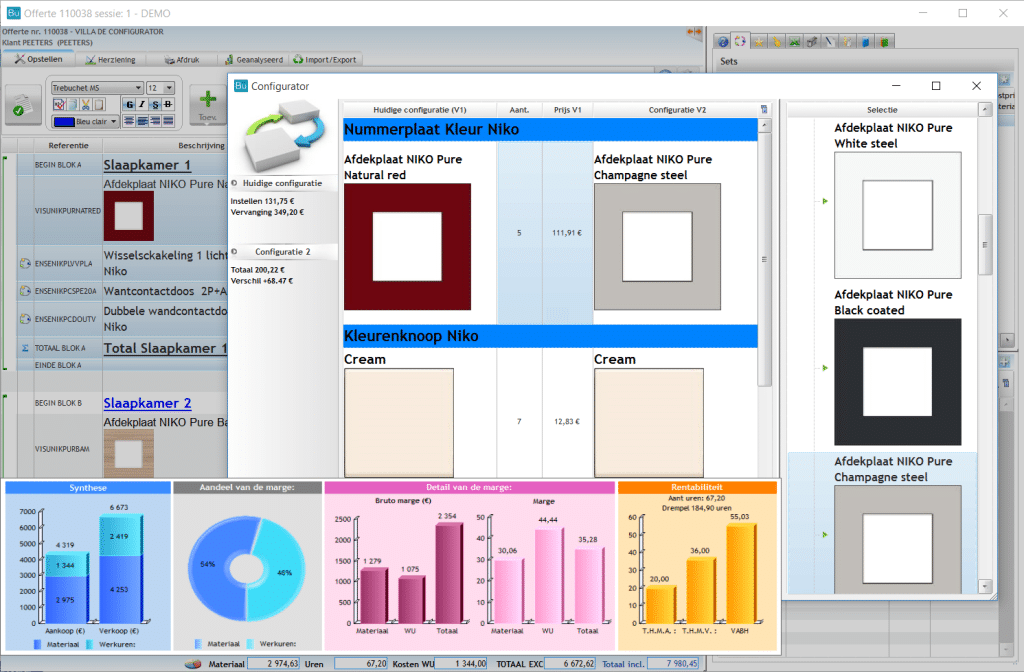Toggle bold G text formatting

[x=129, y=104]
